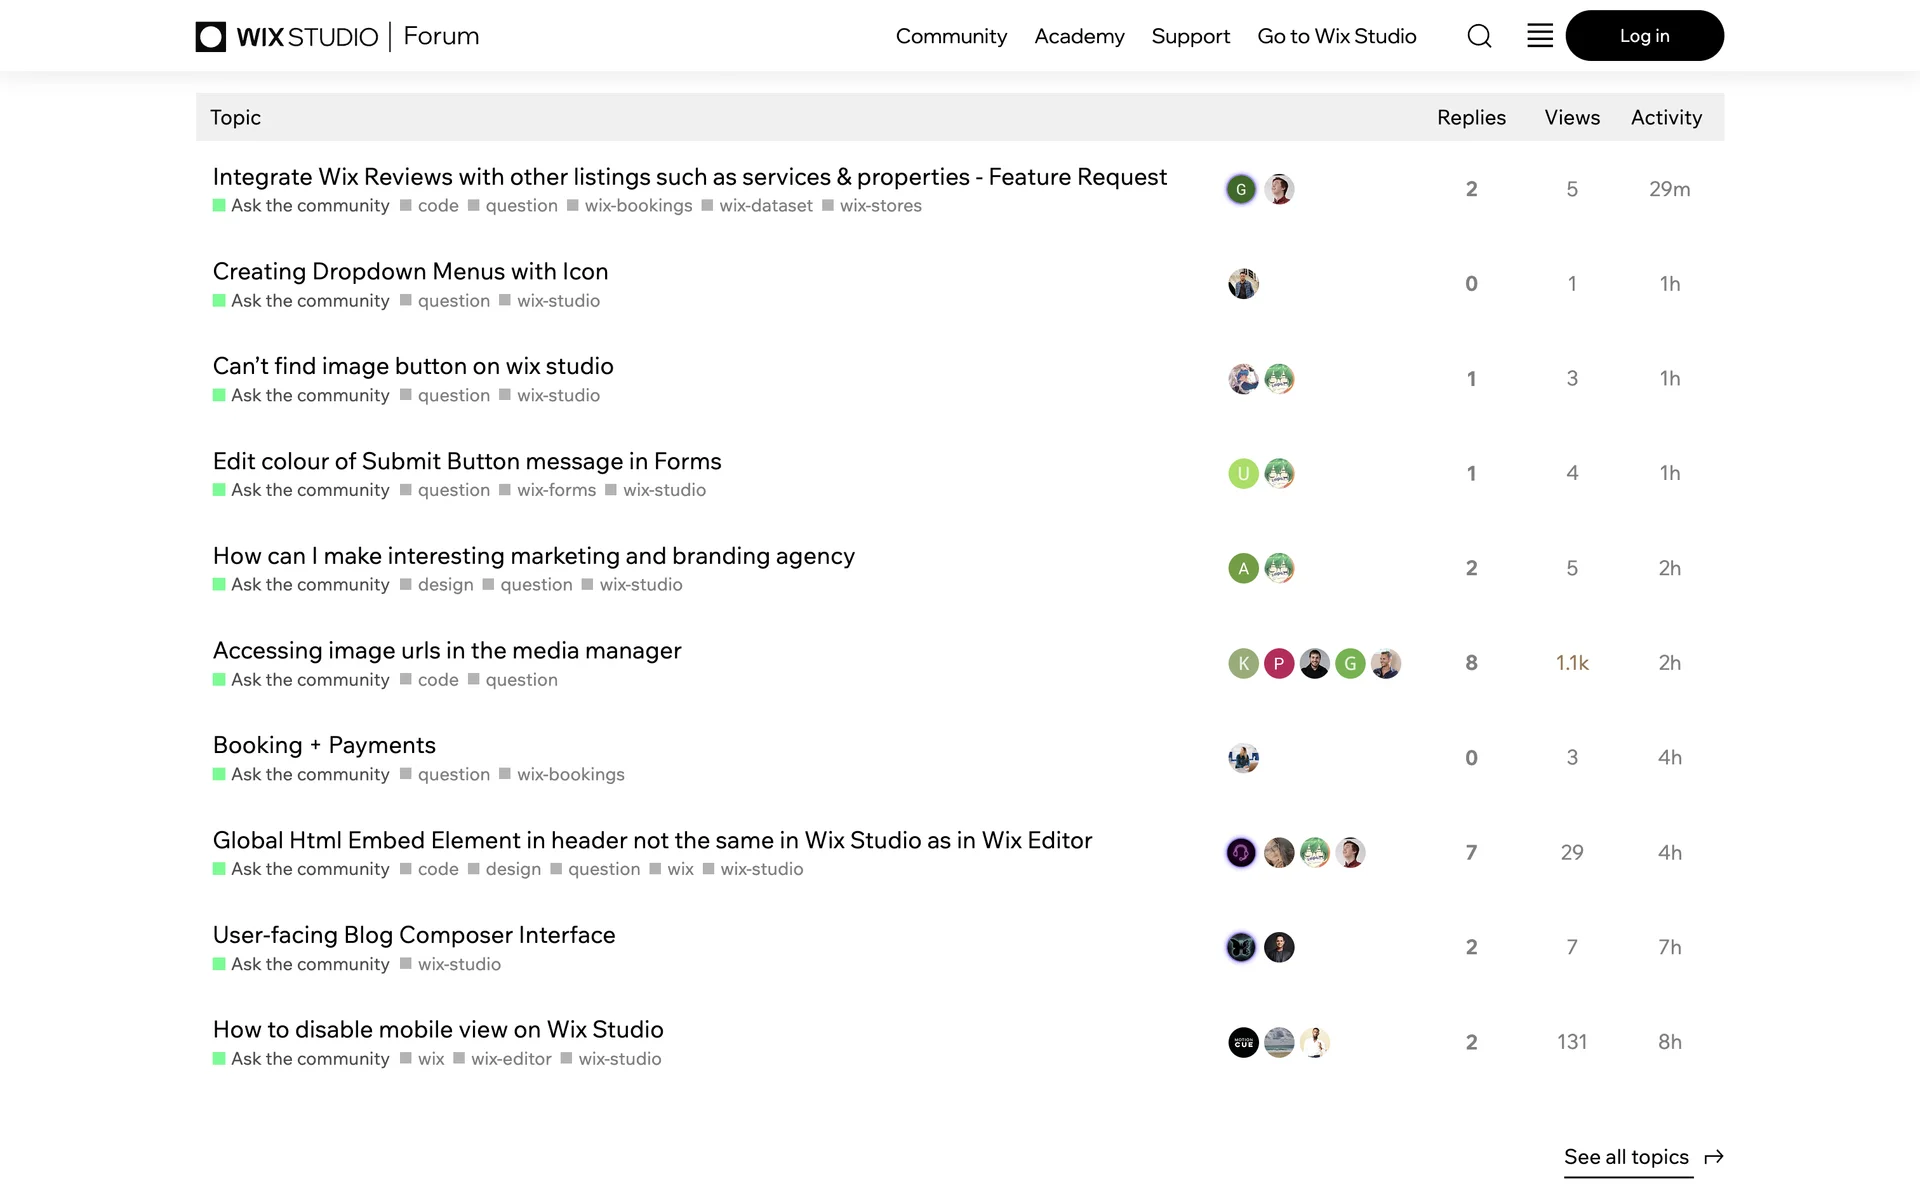1920x1200 pixels.
Task: Sort topics by Views column header
Action: [1571, 117]
